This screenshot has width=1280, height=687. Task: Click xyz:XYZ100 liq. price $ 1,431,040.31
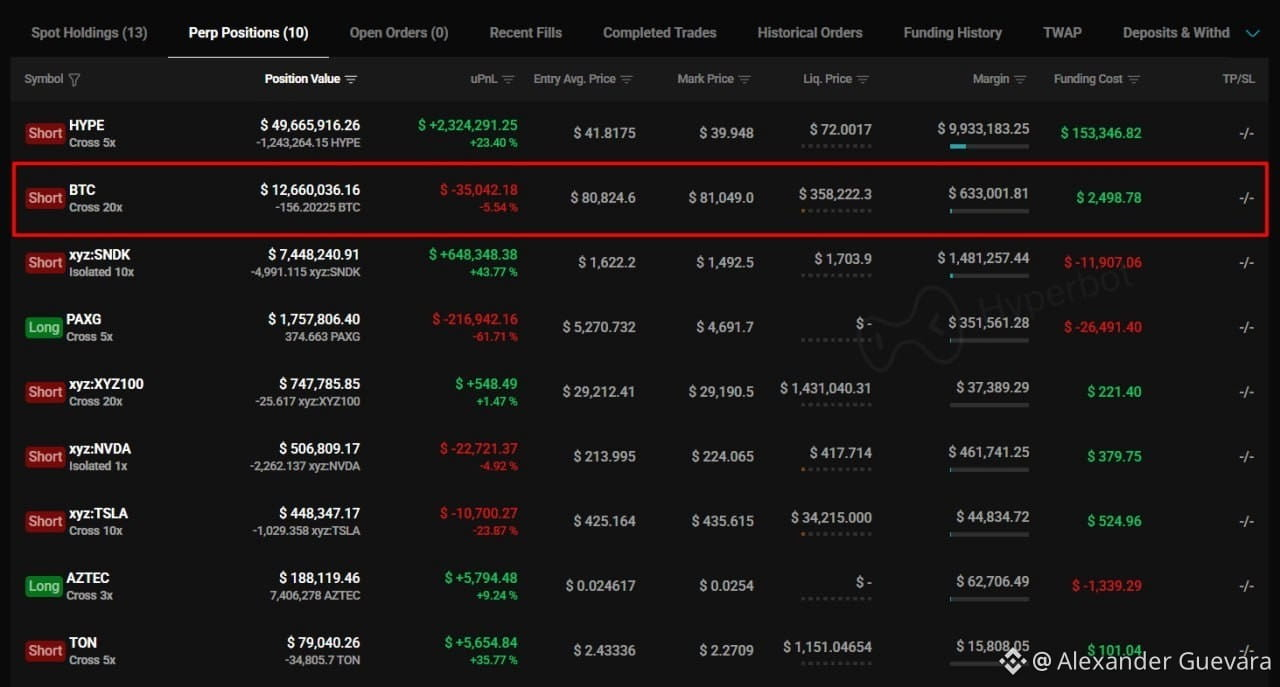pyautogui.click(x=826, y=388)
